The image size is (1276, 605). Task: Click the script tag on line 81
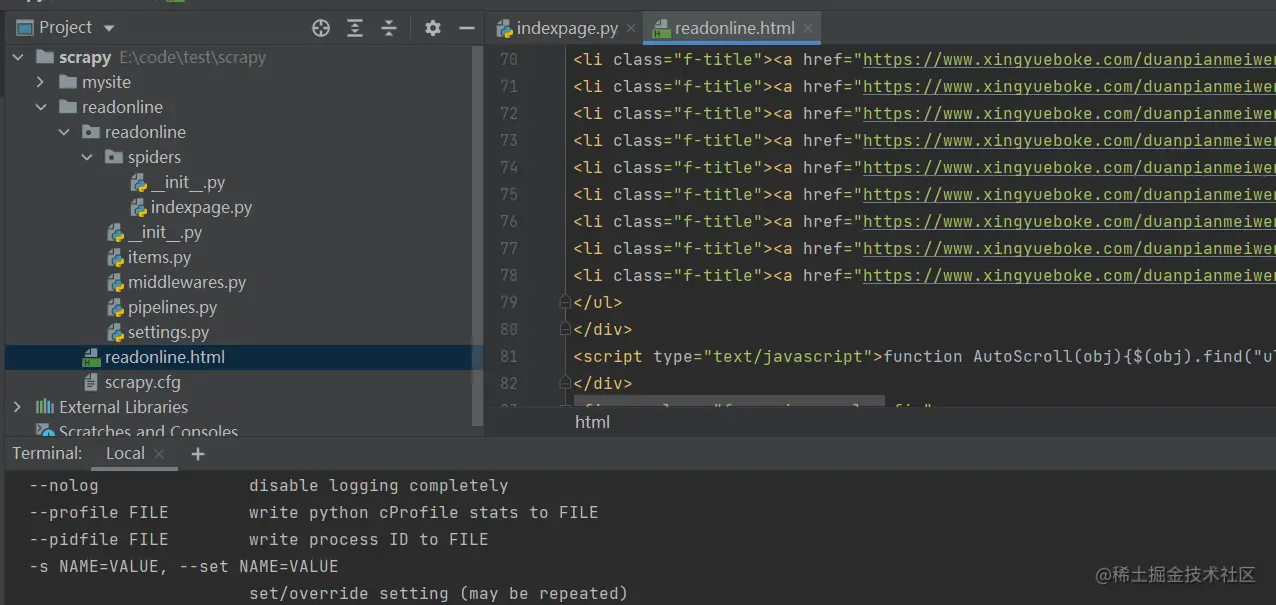click(728, 356)
